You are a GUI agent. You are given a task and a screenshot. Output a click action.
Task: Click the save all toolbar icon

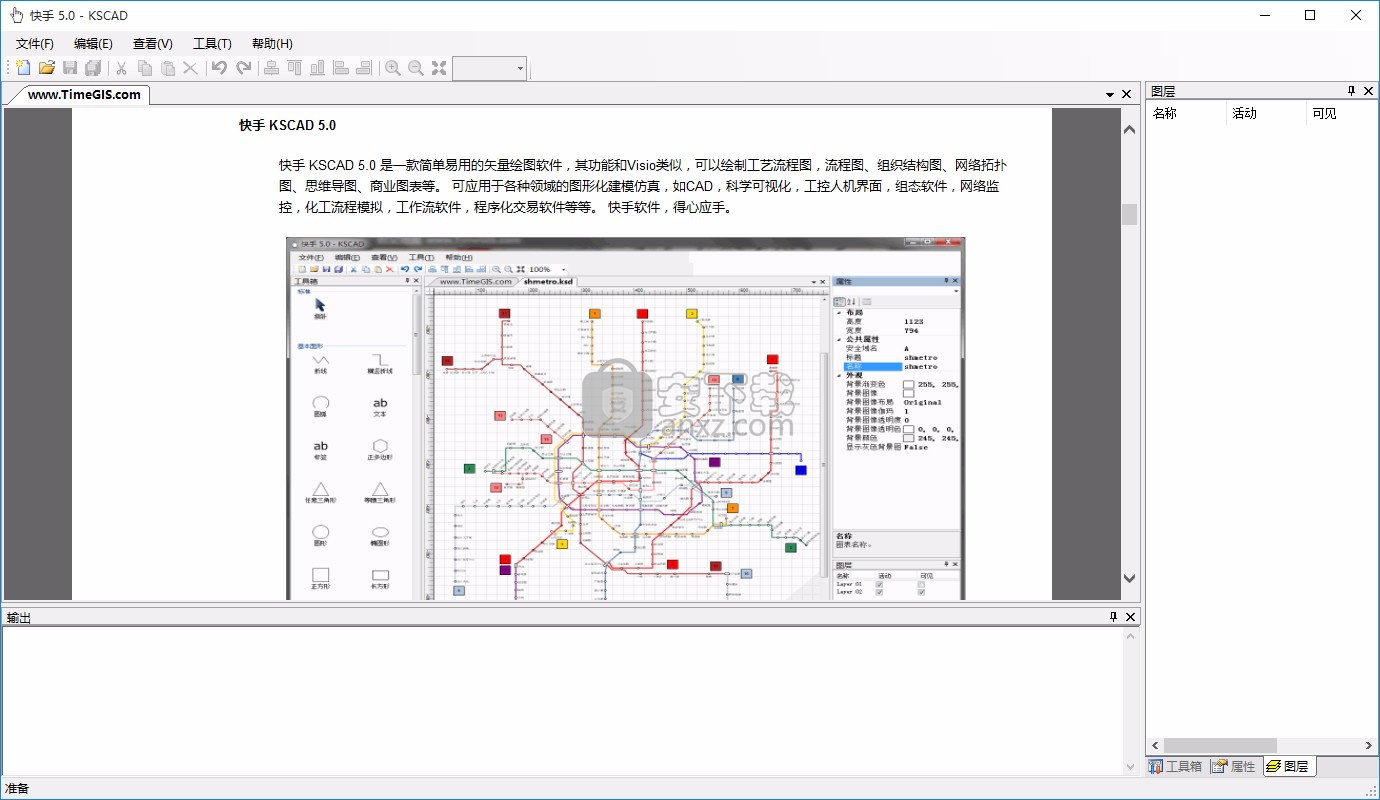[93, 68]
